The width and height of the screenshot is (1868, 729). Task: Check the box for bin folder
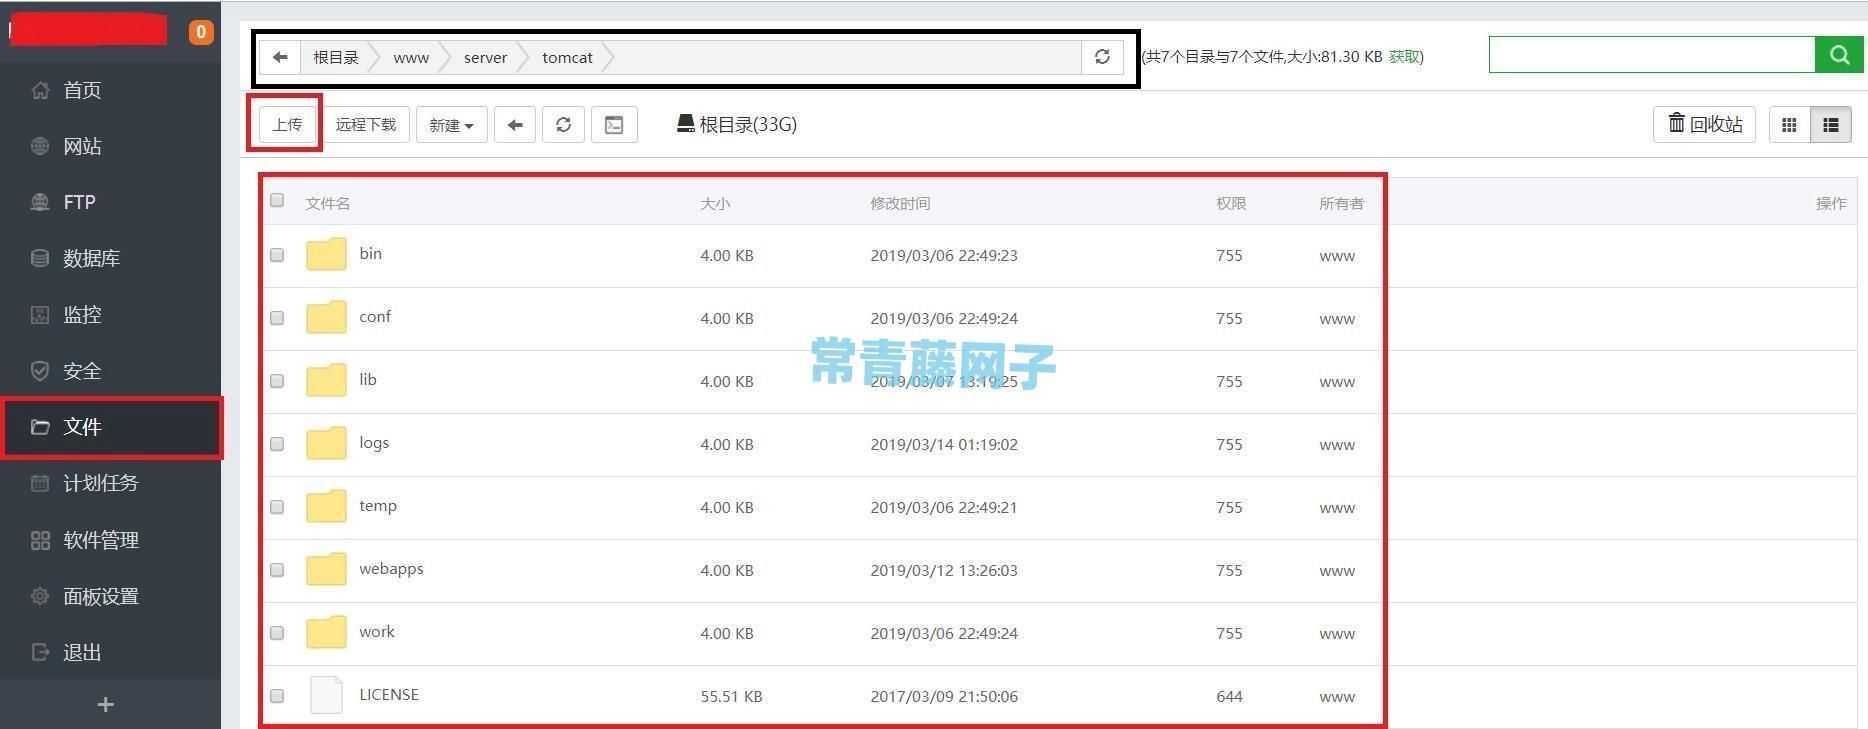coord(277,255)
